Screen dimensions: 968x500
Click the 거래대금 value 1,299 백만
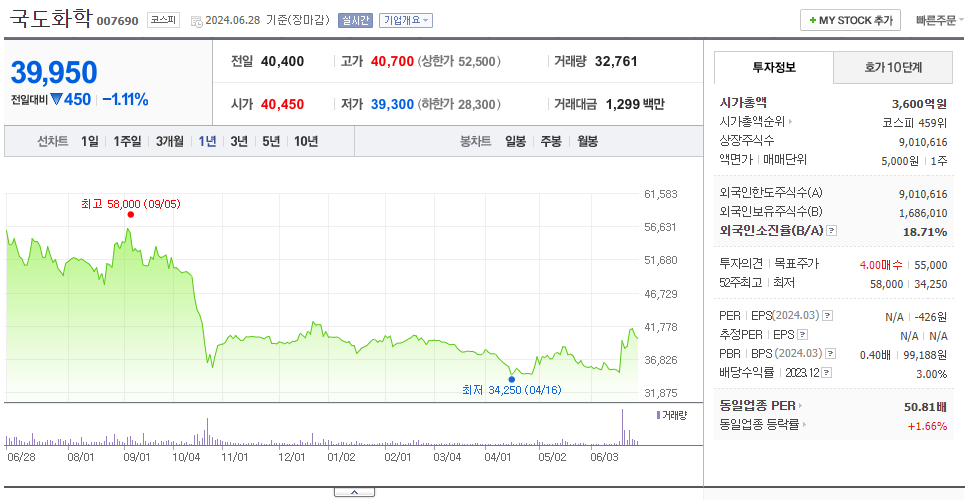635,104
